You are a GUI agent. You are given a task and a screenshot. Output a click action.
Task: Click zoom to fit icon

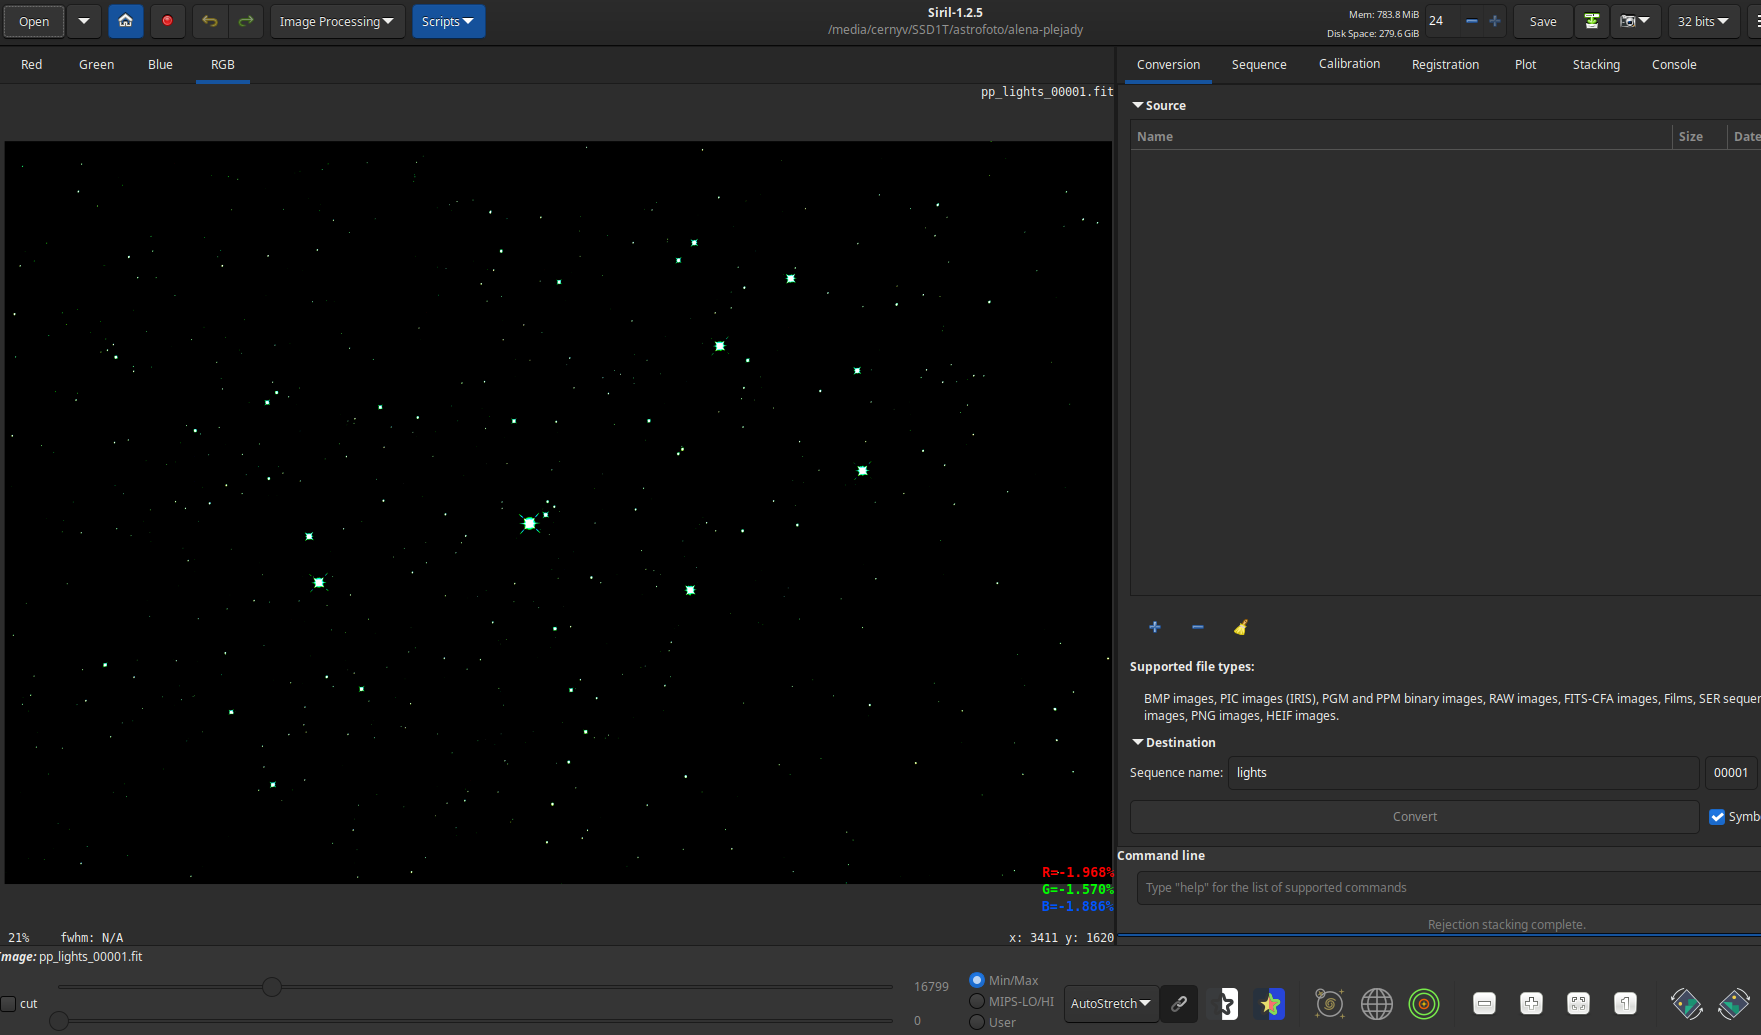click(x=1578, y=1003)
